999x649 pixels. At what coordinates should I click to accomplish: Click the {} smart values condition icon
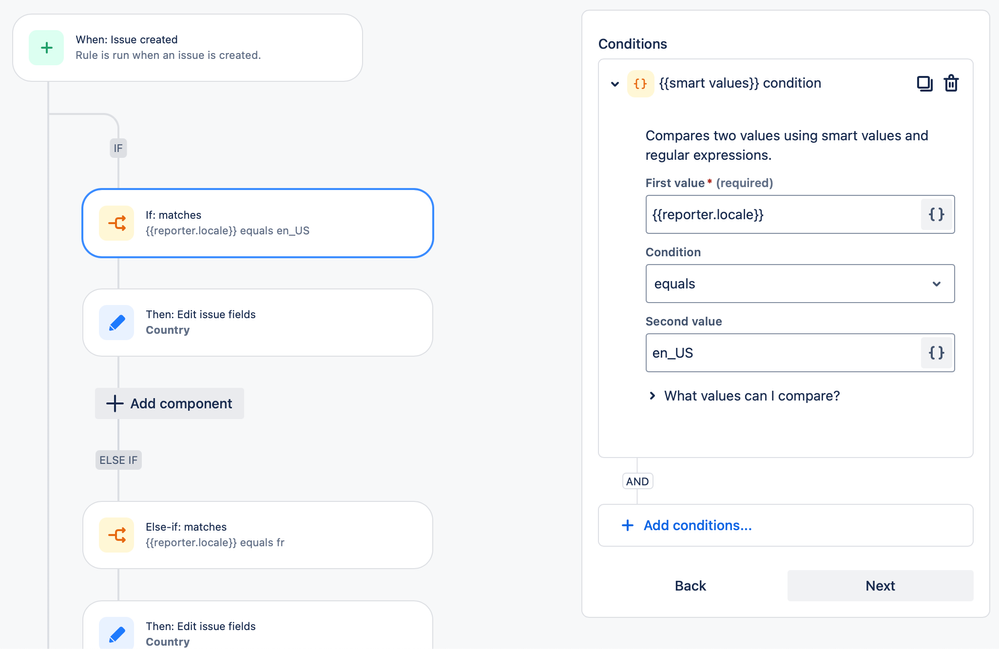(641, 84)
